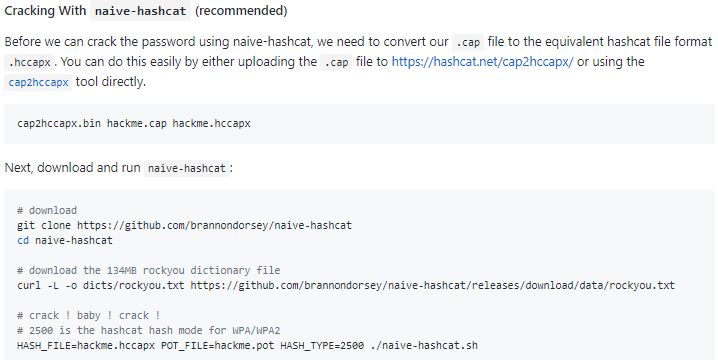Viewport: 718px width, 360px height.
Task: Click the 'Next, download and run' paragraph
Action: (x=119, y=168)
